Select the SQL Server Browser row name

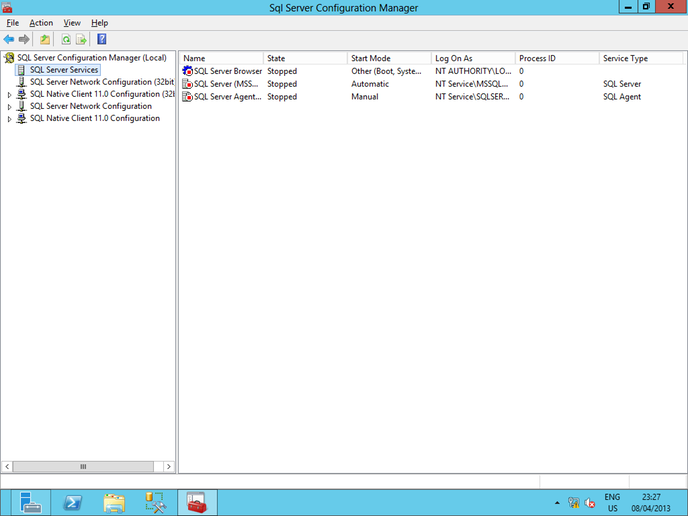228,71
